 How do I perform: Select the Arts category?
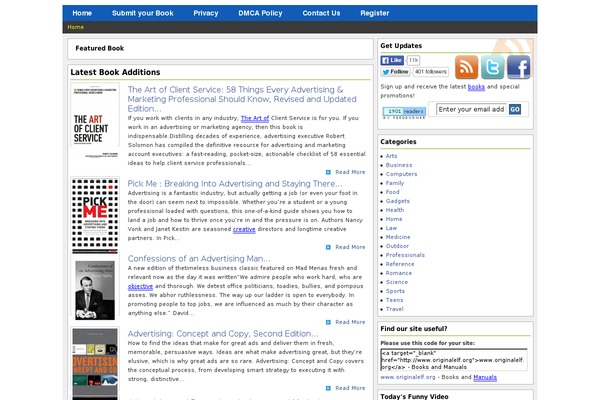click(391, 156)
